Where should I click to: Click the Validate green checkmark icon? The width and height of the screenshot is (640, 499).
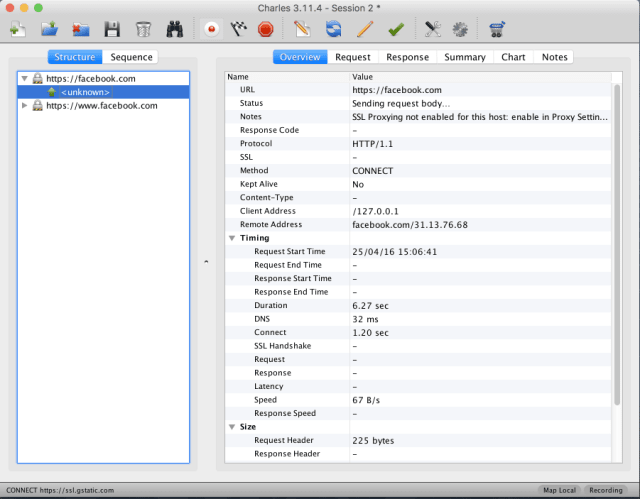[396, 29]
